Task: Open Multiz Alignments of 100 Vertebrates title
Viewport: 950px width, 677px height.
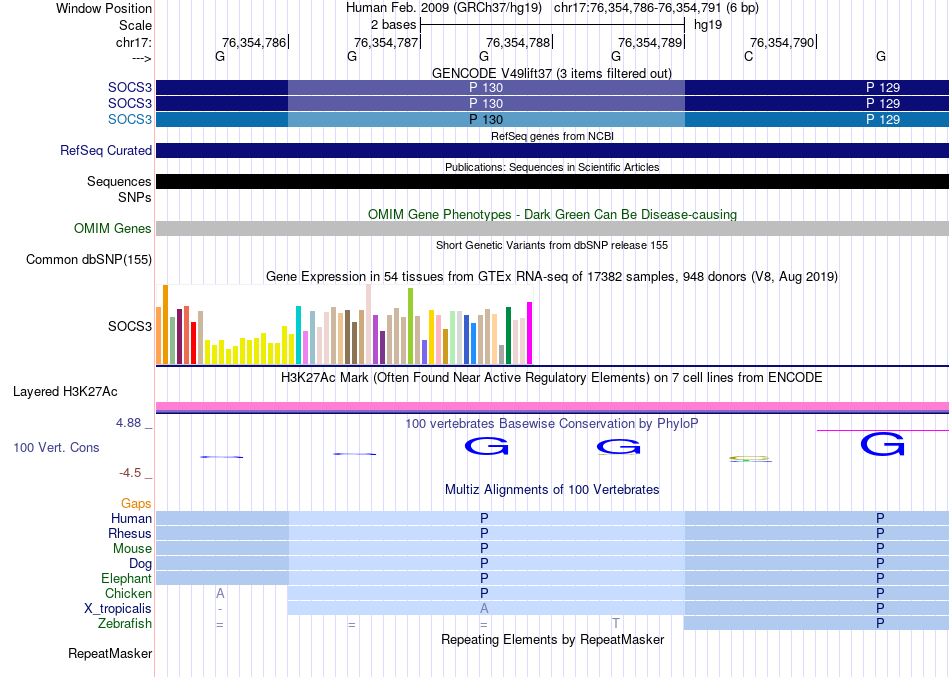Action: [x=552, y=490]
